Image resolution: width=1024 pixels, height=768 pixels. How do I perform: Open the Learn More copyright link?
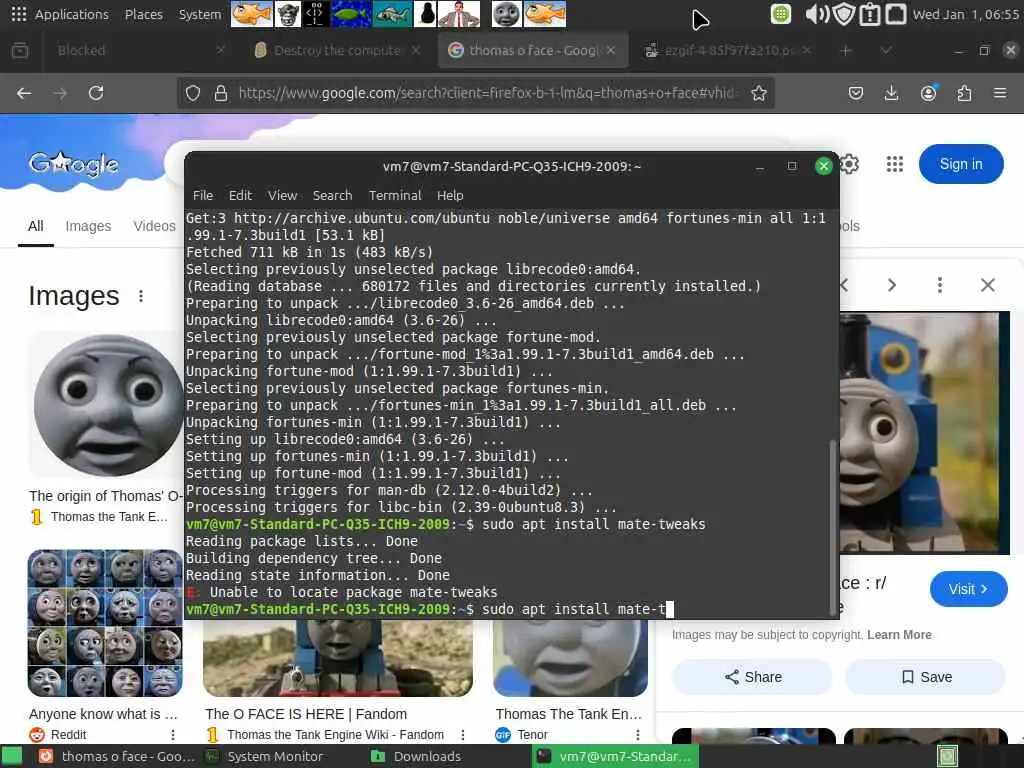pos(899,635)
